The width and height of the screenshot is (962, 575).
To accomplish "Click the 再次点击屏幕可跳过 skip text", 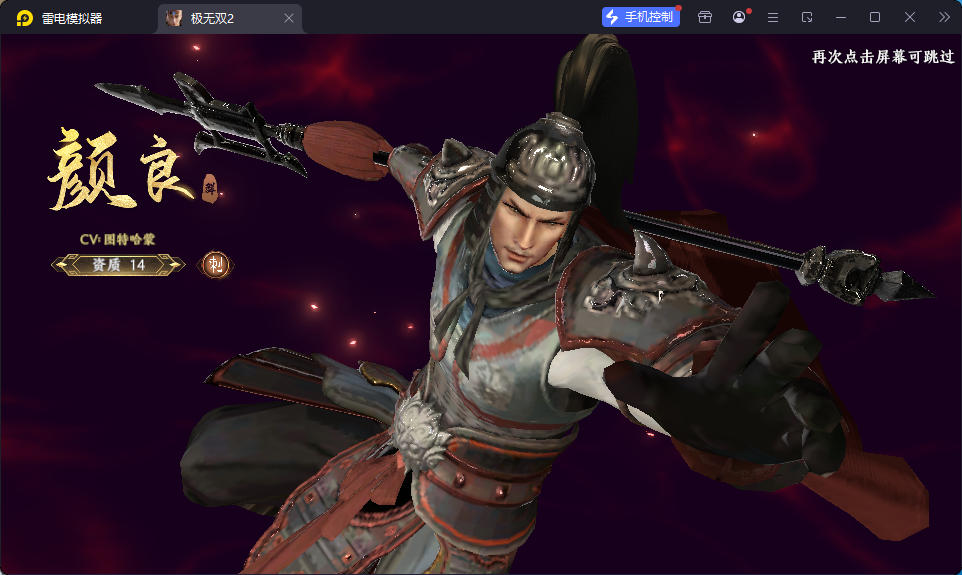I will pyautogui.click(x=883, y=57).
